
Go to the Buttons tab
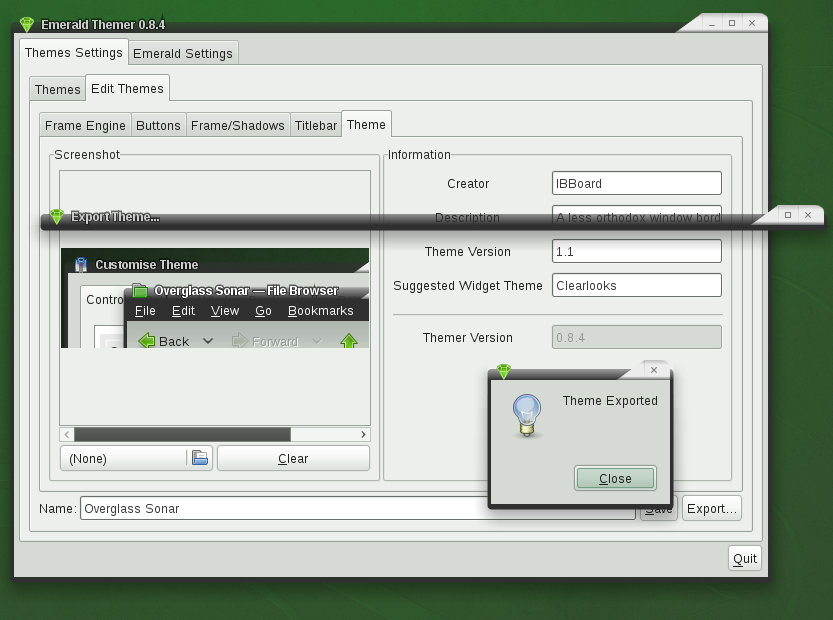(158, 125)
